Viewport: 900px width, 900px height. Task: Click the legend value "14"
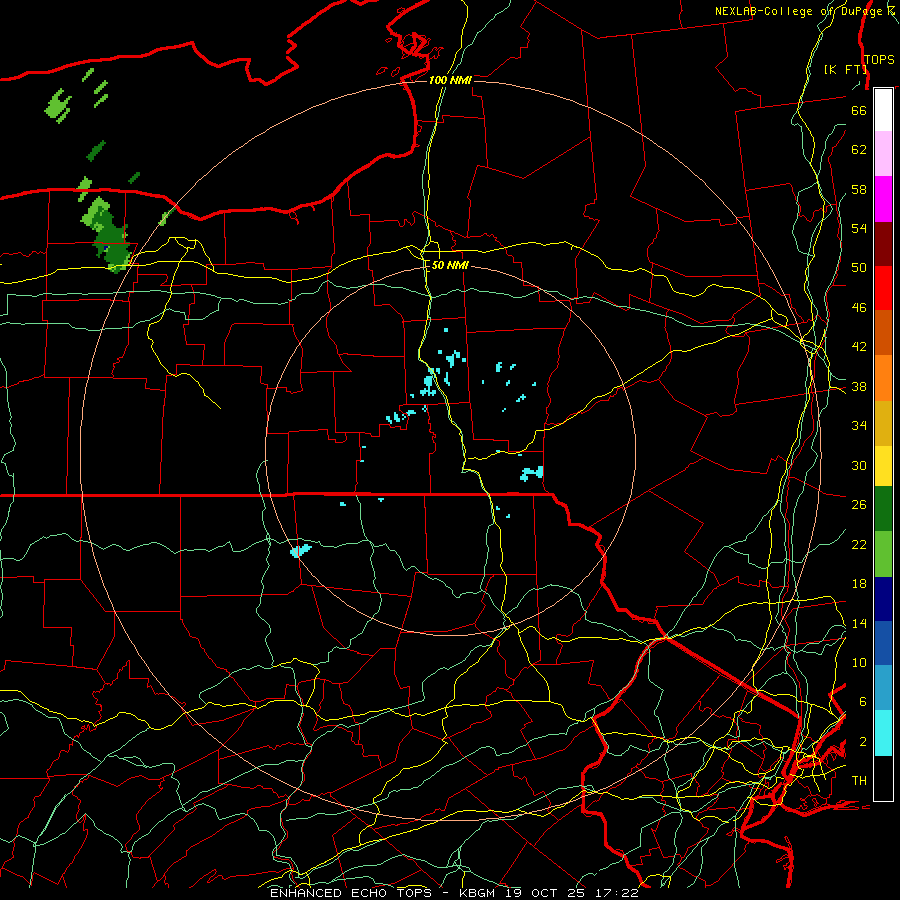[859, 623]
